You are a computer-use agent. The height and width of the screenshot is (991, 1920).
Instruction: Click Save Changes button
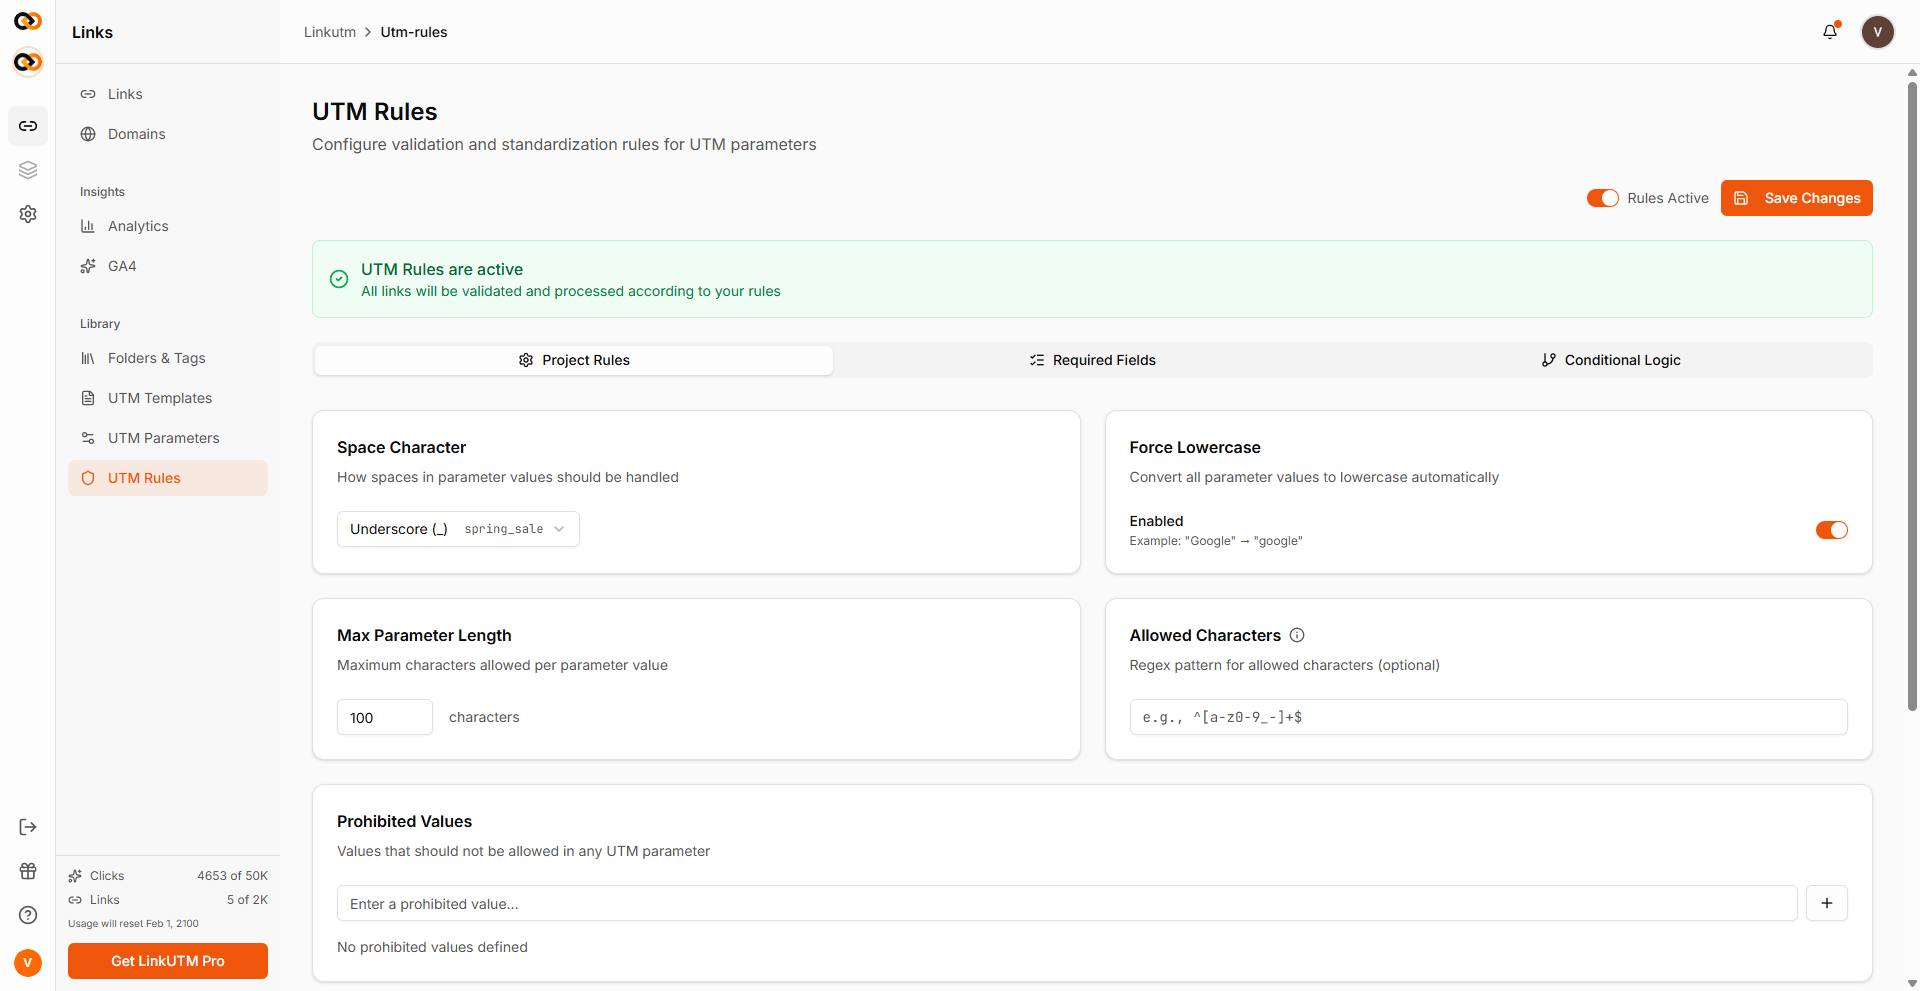click(x=1797, y=198)
